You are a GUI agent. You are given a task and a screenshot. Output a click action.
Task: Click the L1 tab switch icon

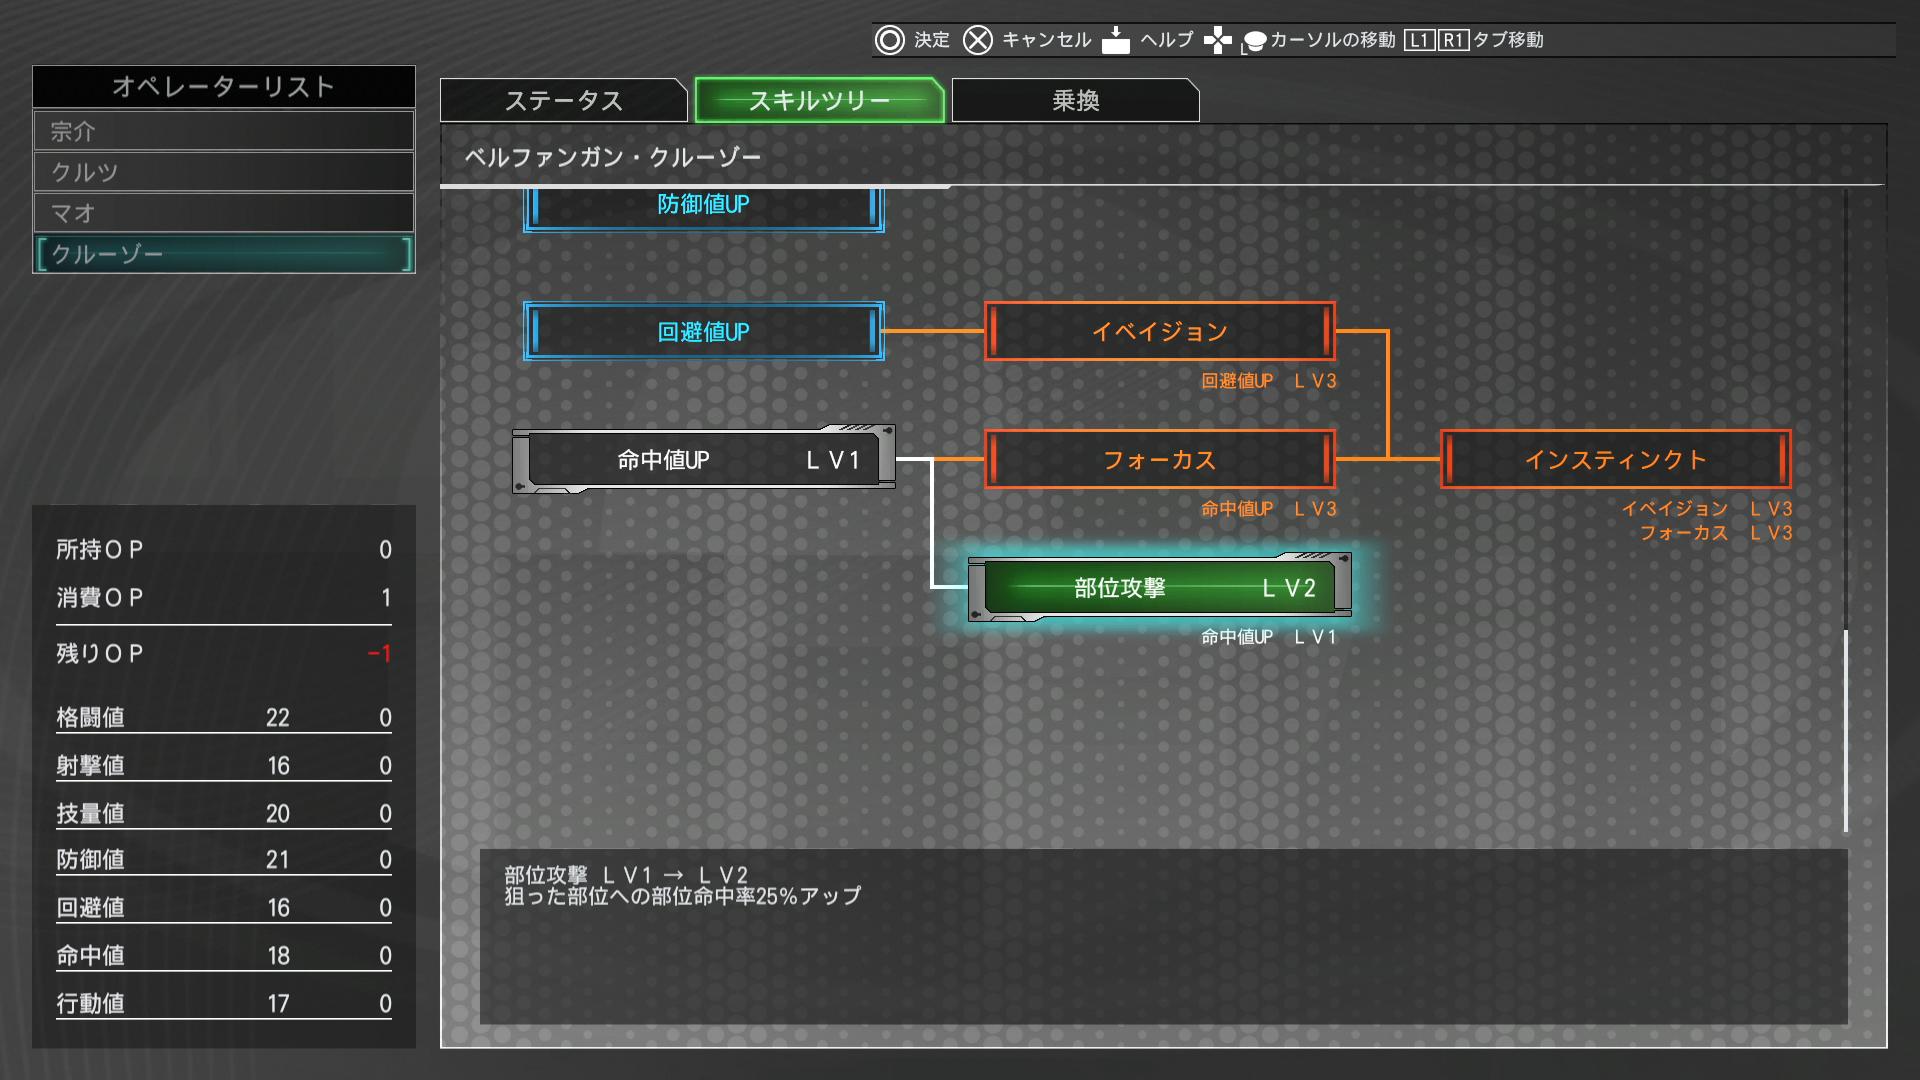(1419, 40)
